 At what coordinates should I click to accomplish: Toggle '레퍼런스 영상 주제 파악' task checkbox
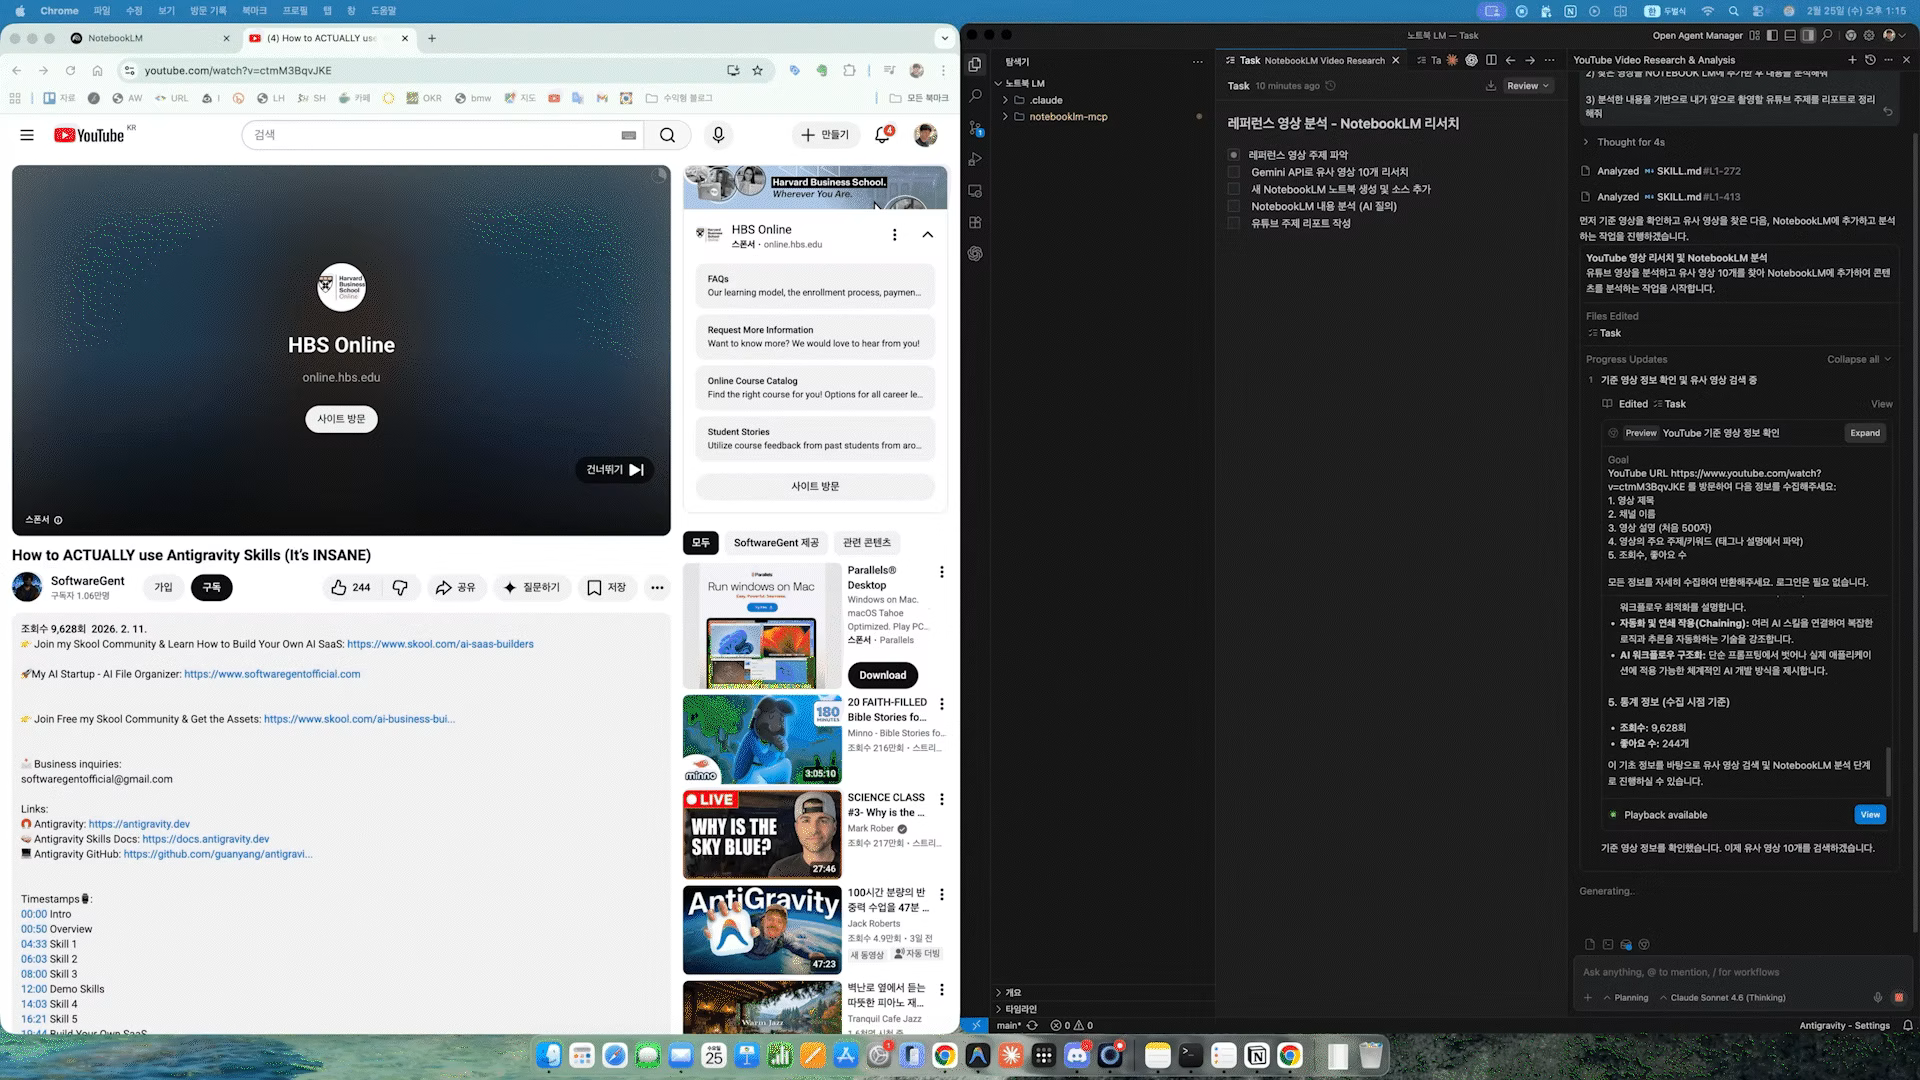click(x=1233, y=155)
